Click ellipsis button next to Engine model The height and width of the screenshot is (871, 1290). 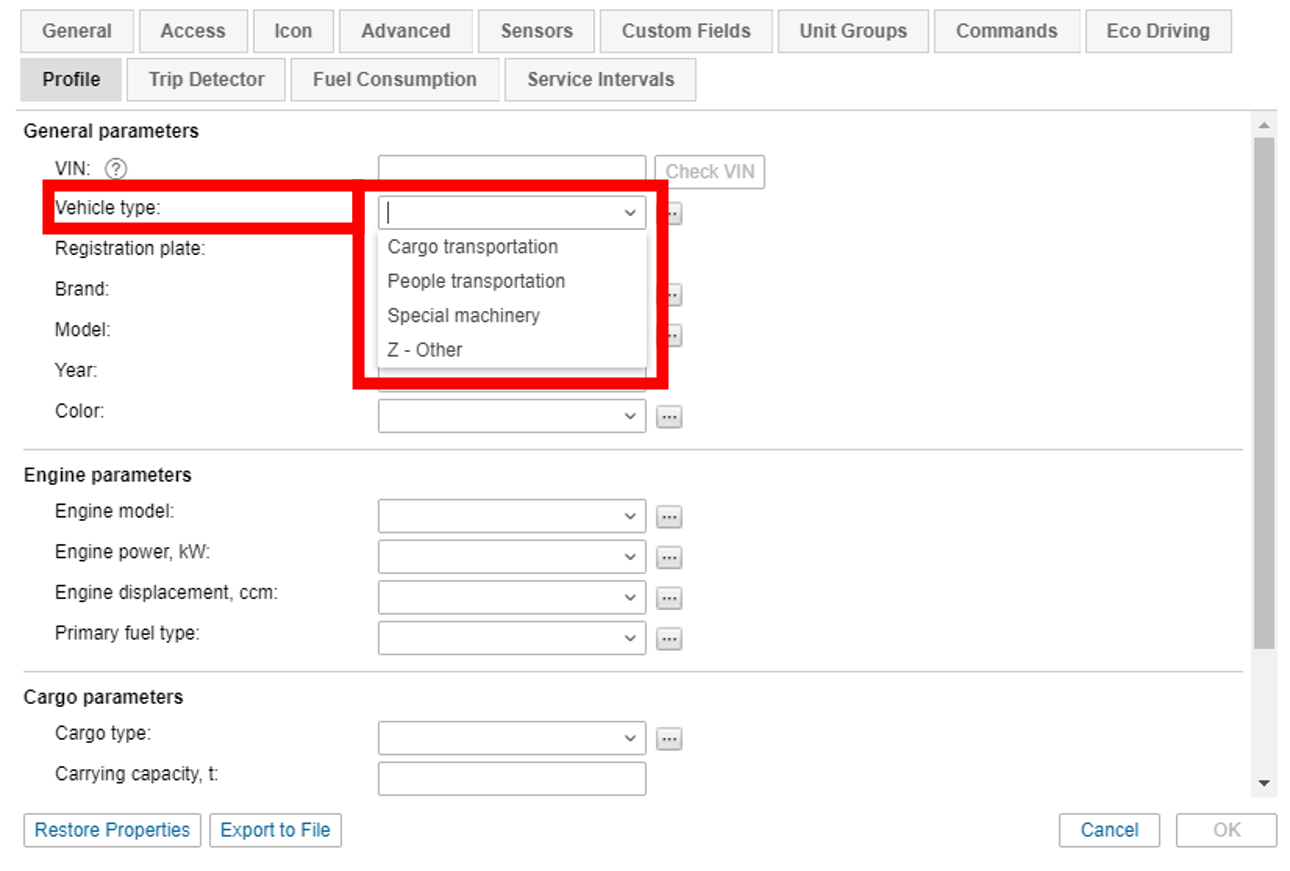669,517
